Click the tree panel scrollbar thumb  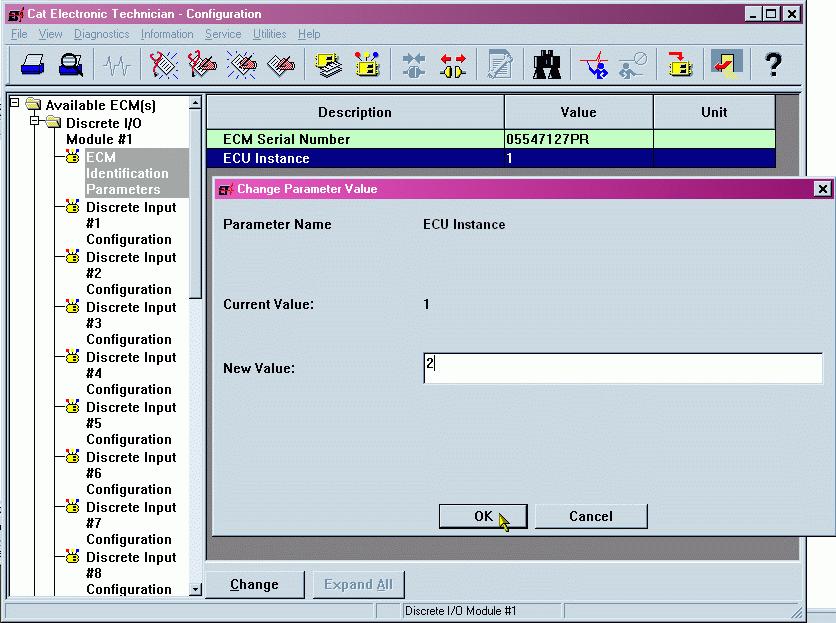(196, 204)
